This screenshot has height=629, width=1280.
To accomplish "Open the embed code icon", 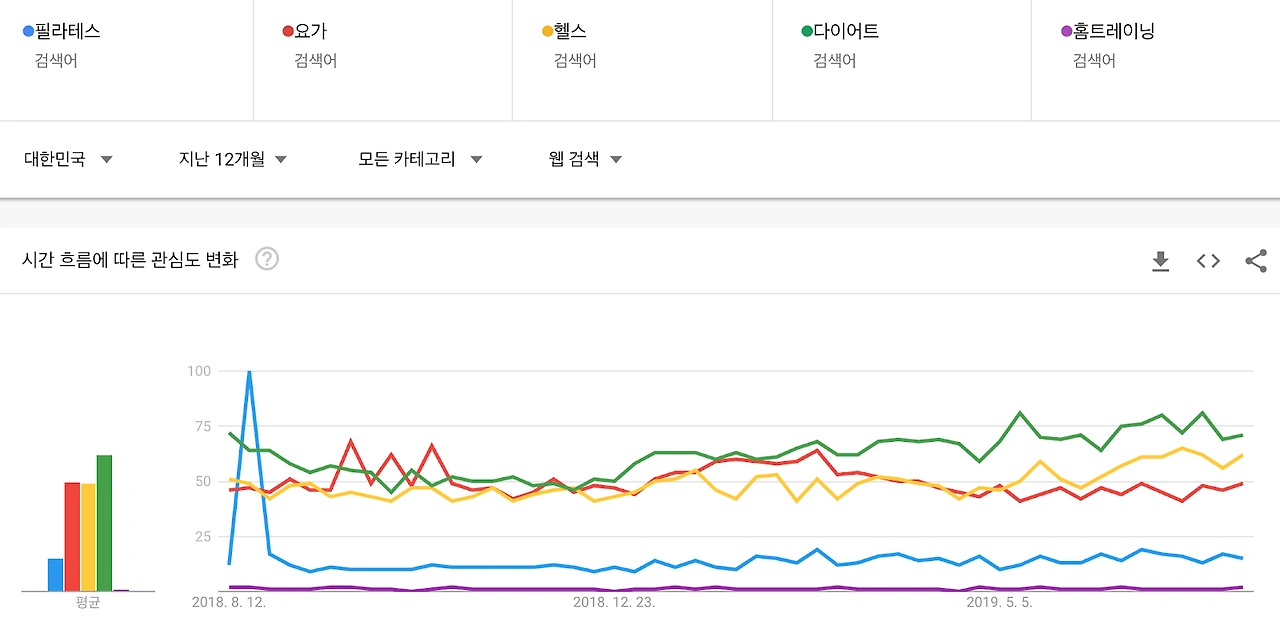I will (x=1208, y=261).
